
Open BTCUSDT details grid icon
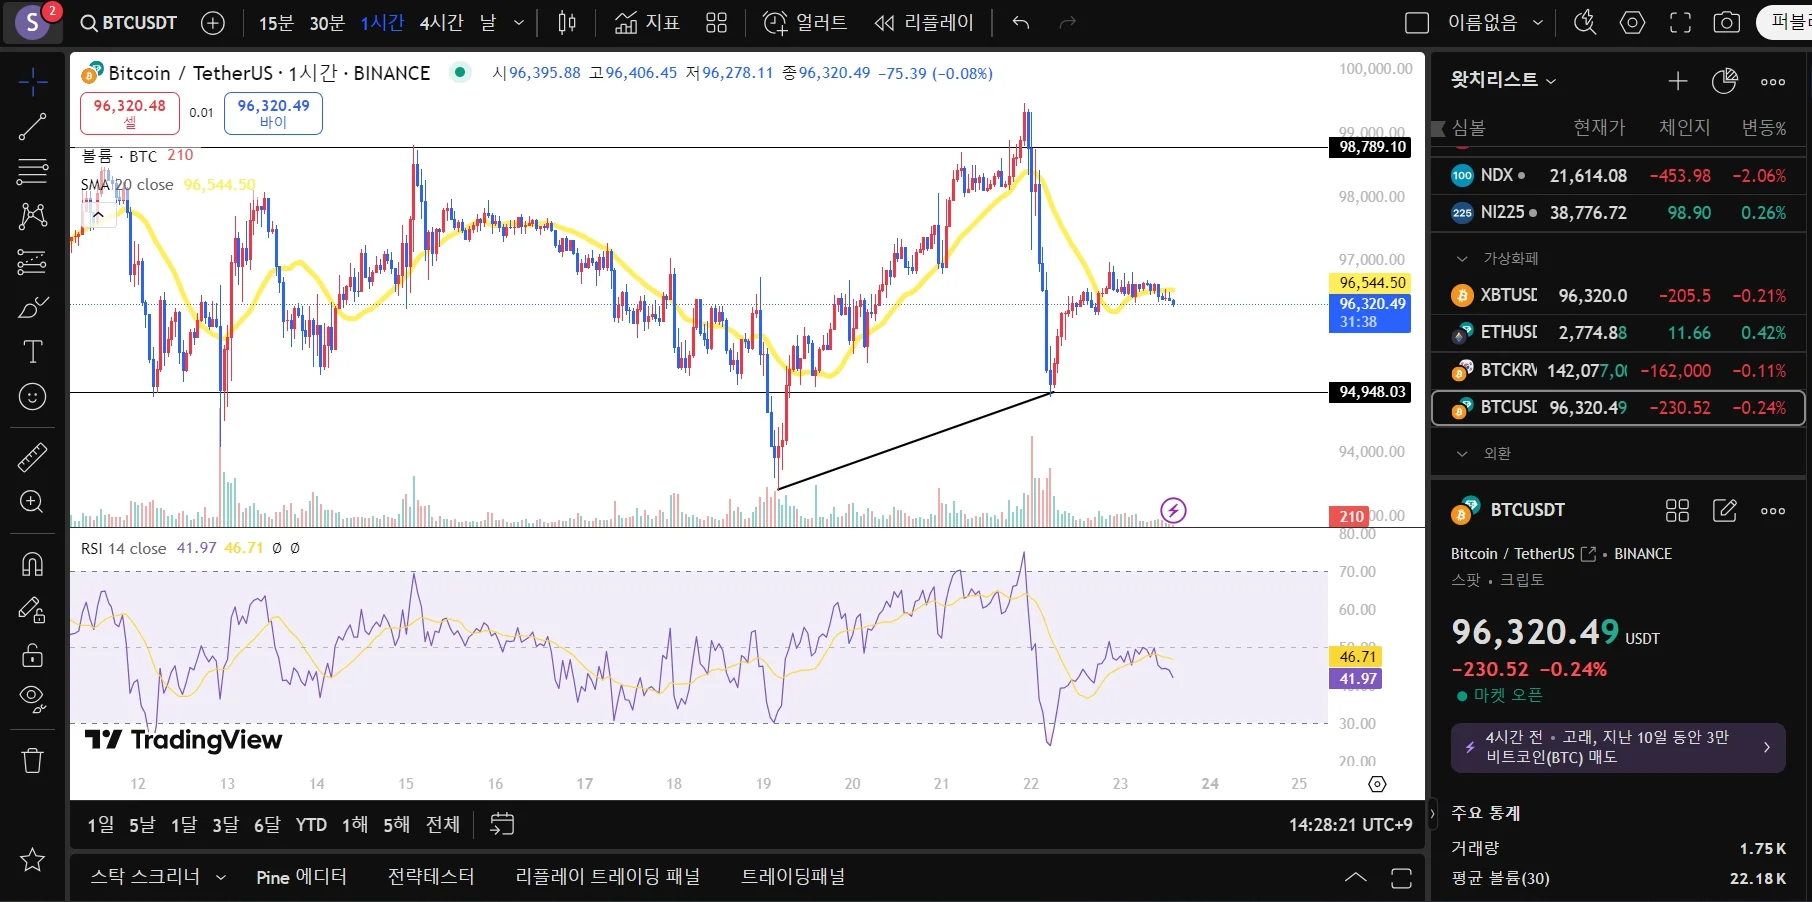point(1677,510)
